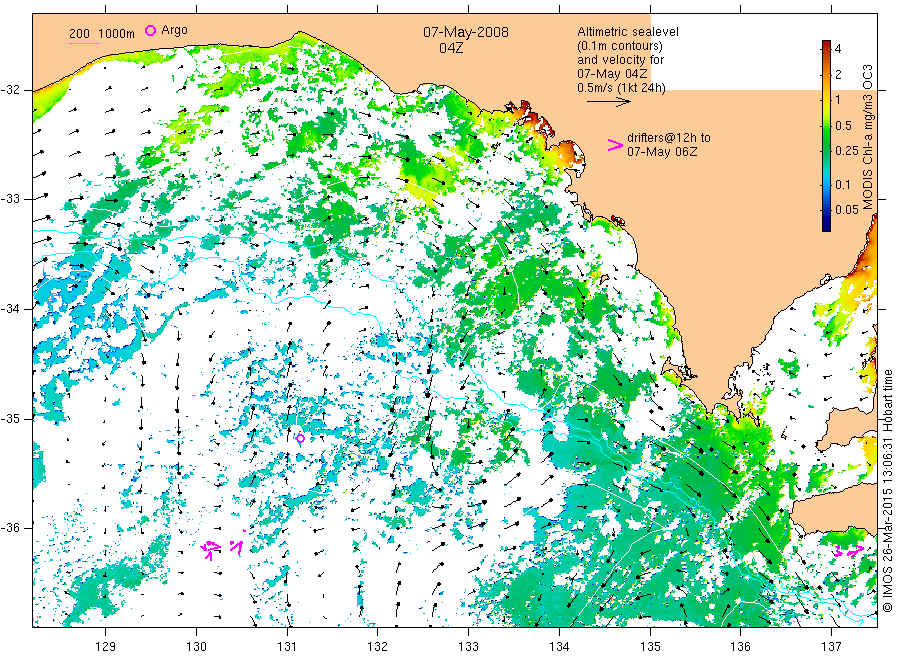Click the latitude label -35
The width and height of the screenshot is (900, 660).
pos(10,418)
